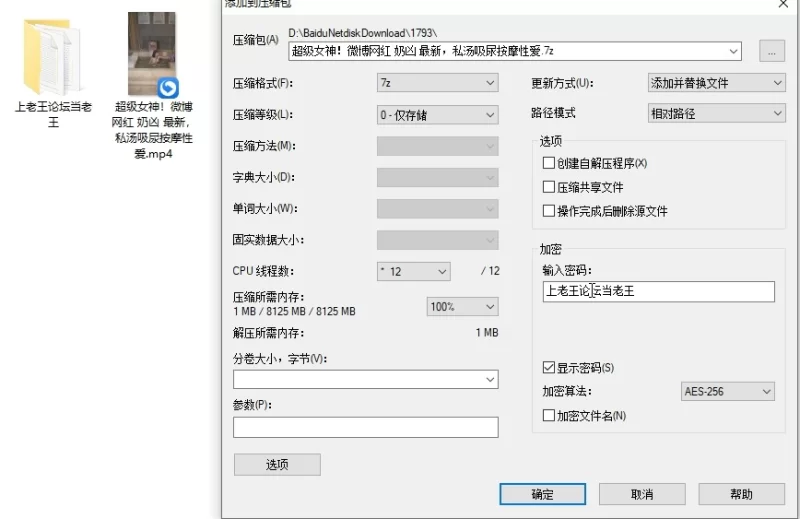The image size is (800, 519).
Task: Uncheck 显示密码 checkbox
Action: (x=548, y=367)
